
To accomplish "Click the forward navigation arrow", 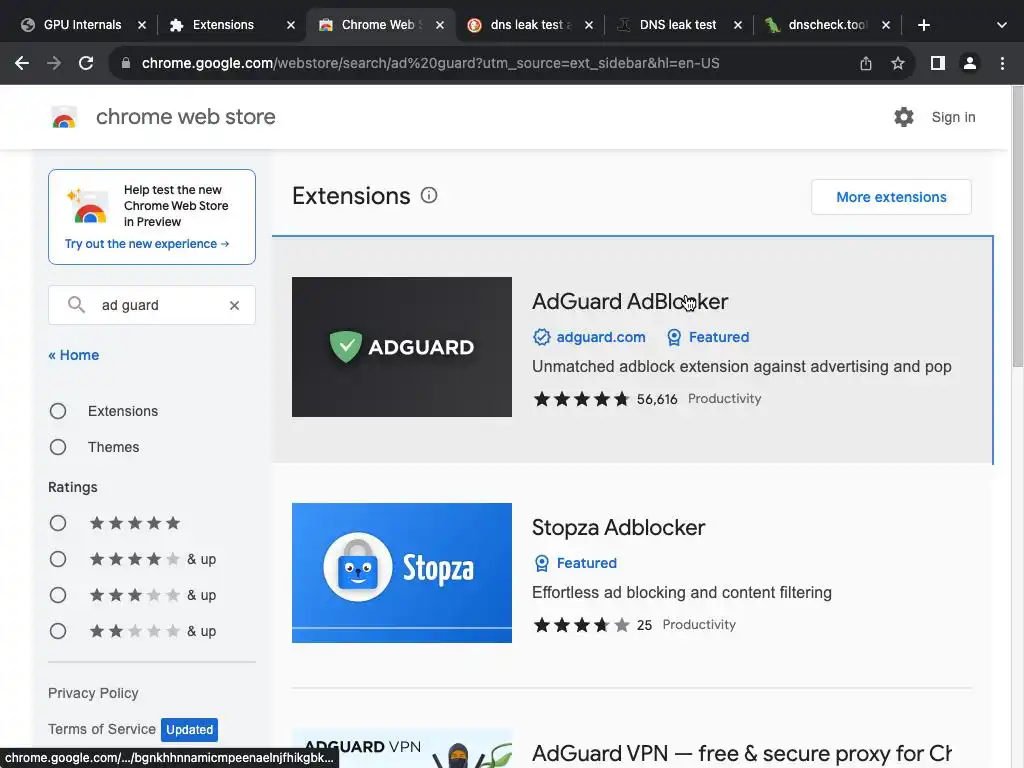I will [54, 63].
